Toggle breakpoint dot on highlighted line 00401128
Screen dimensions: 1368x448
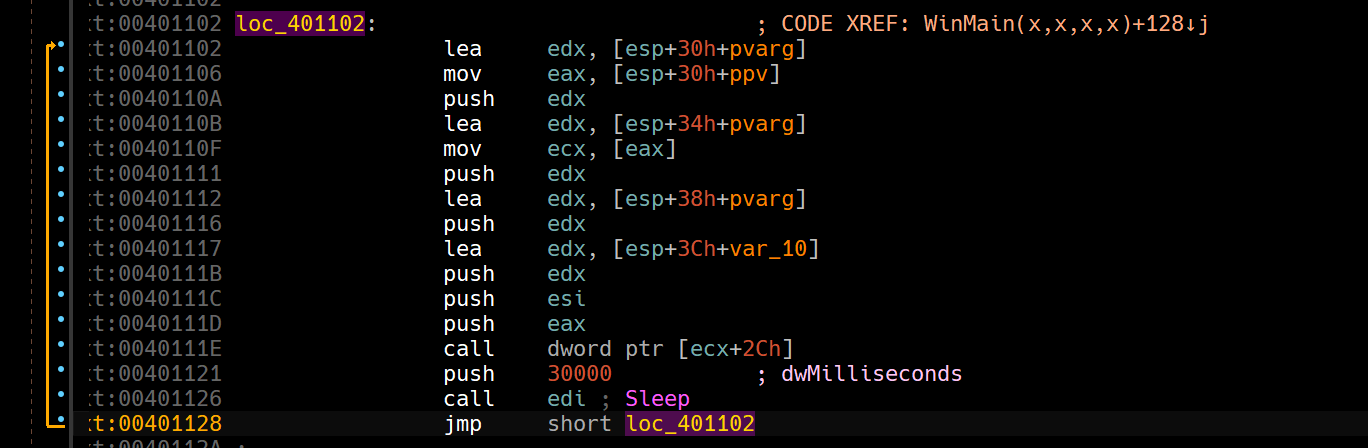point(61,421)
